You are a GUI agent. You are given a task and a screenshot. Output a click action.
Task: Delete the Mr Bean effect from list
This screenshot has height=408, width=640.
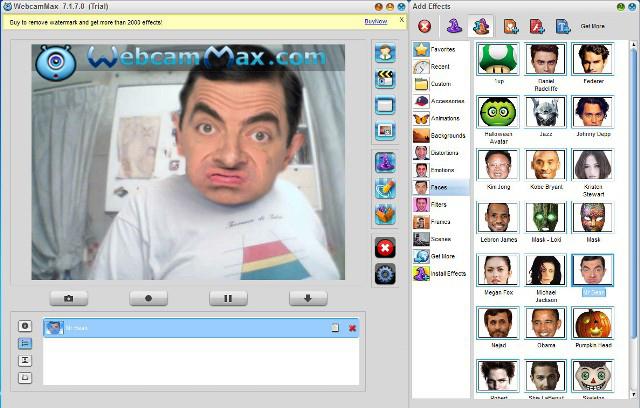(352, 328)
